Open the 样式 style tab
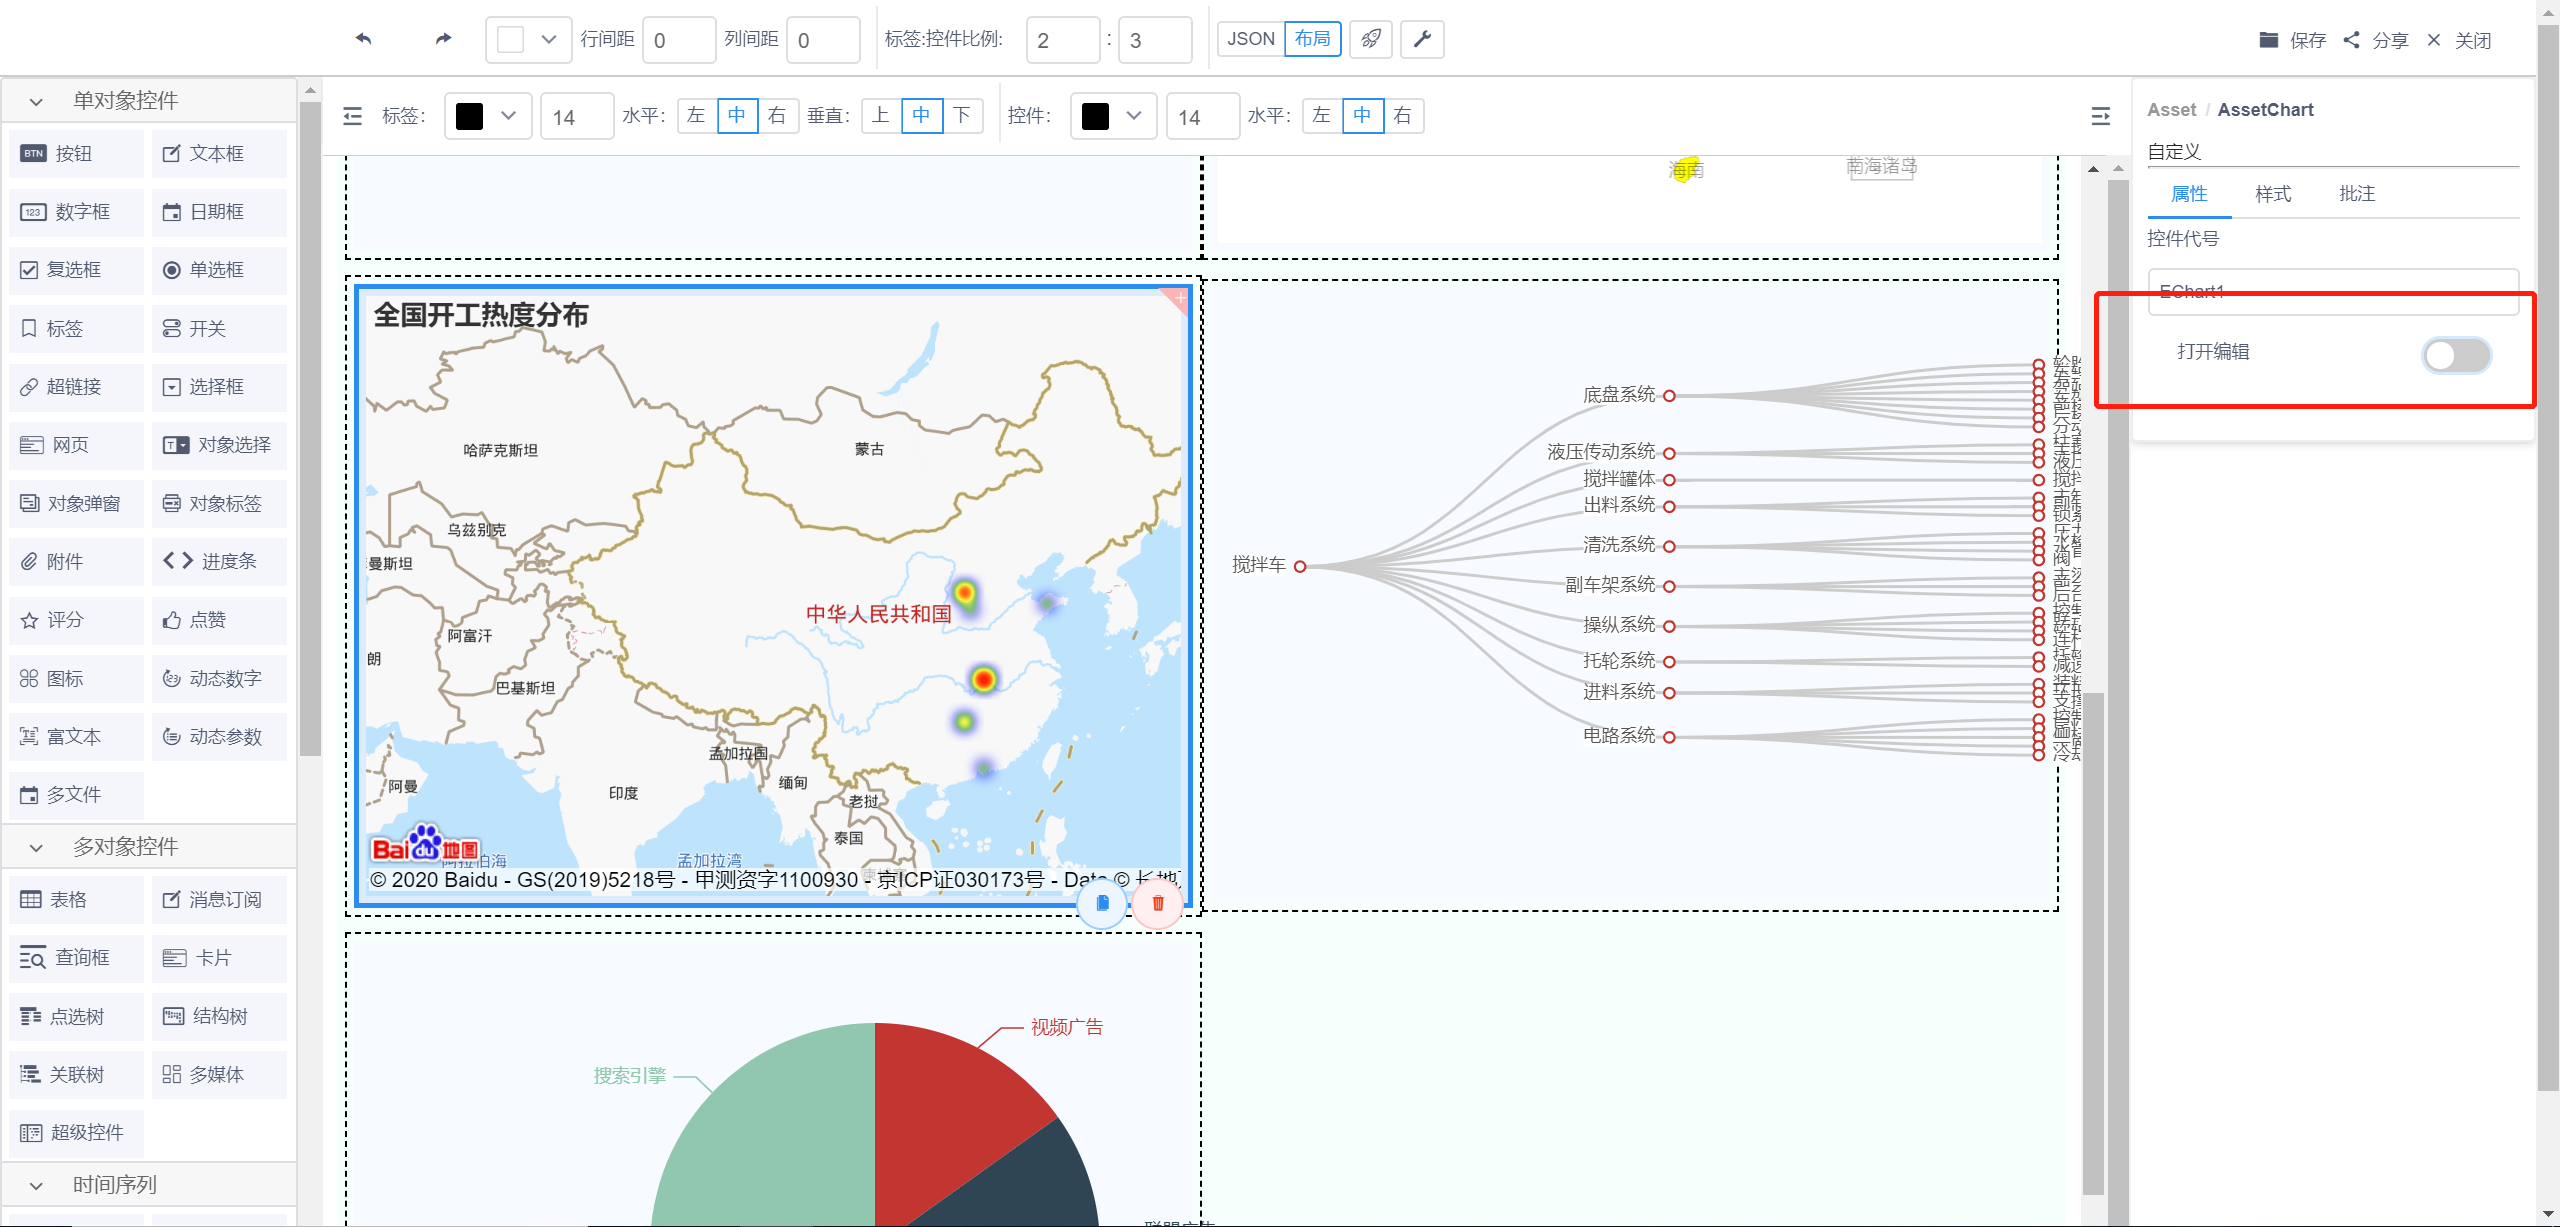 [2273, 194]
